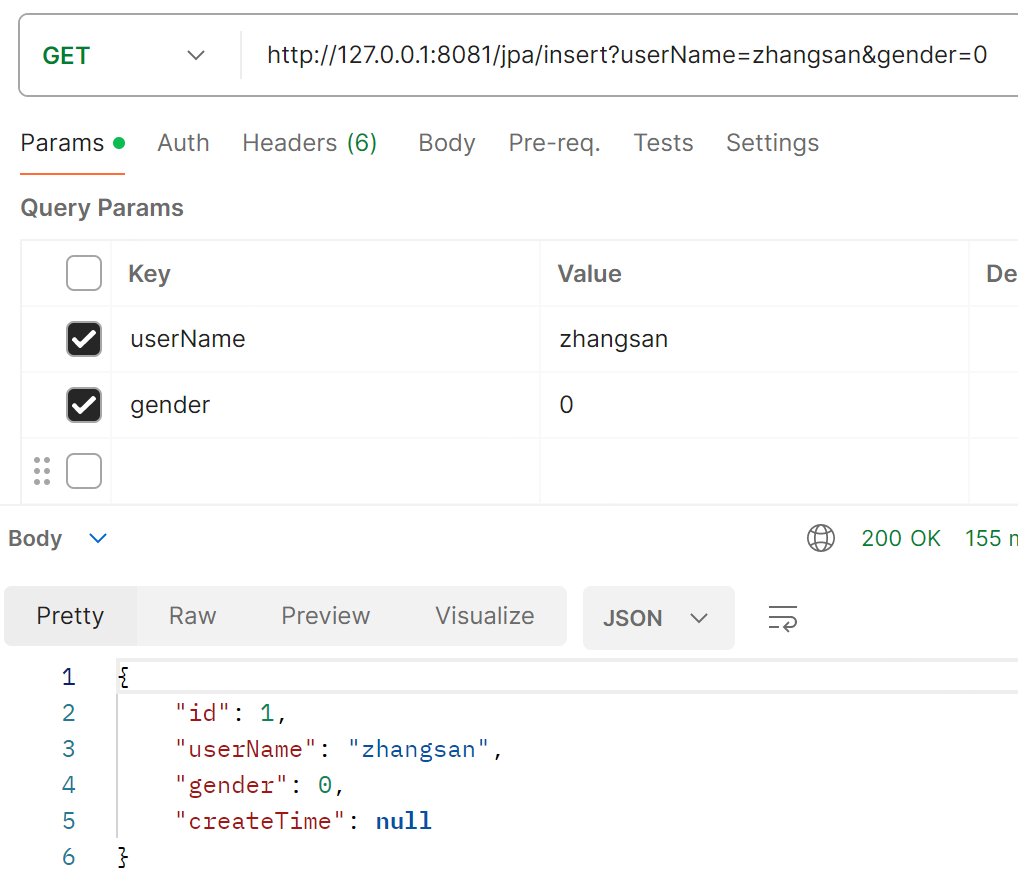
Task: Click the 200 OK status
Action: [x=900, y=538]
